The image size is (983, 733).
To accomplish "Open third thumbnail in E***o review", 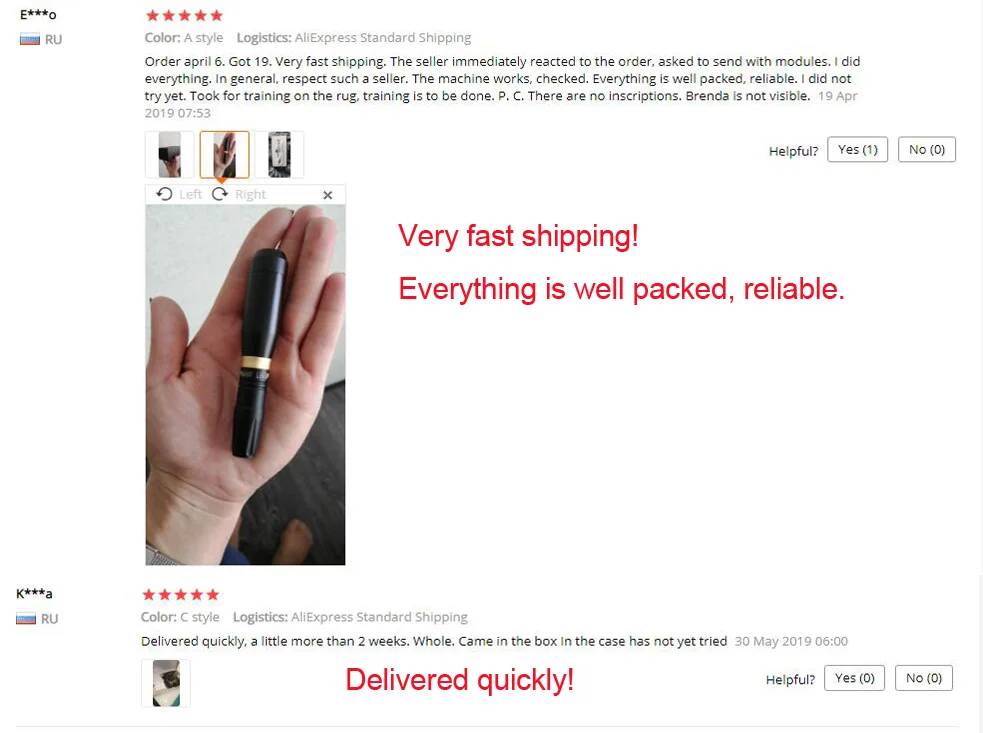I will (x=280, y=154).
